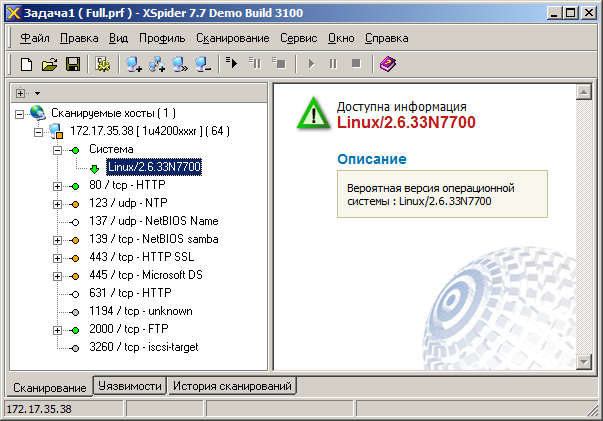The width and height of the screenshot is (603, 421).
Task: Open the Сервис menu
Action: (x=298, y=38)
